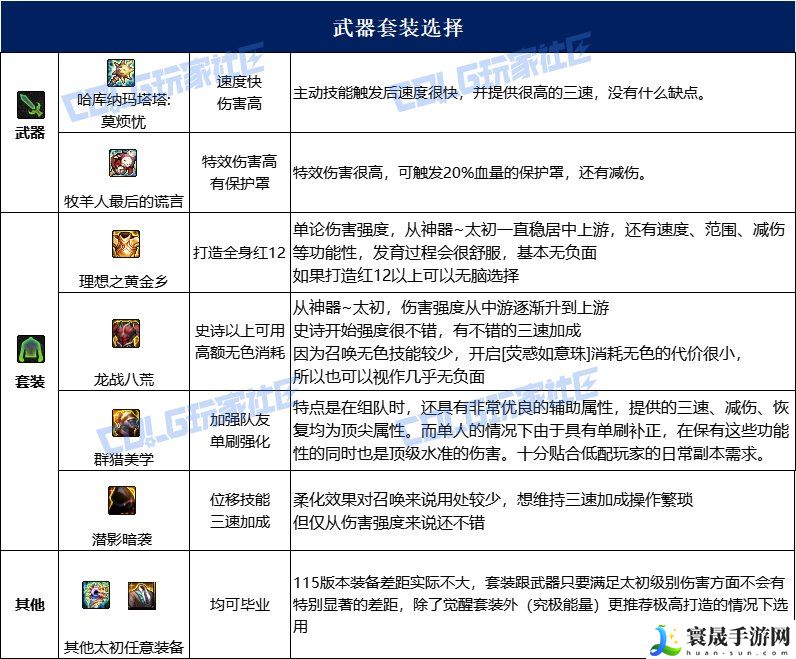Click the 特效伤害高 有保护罩 feature cell
The height and width of the screenshot is (659, 796).
[240, 173]
